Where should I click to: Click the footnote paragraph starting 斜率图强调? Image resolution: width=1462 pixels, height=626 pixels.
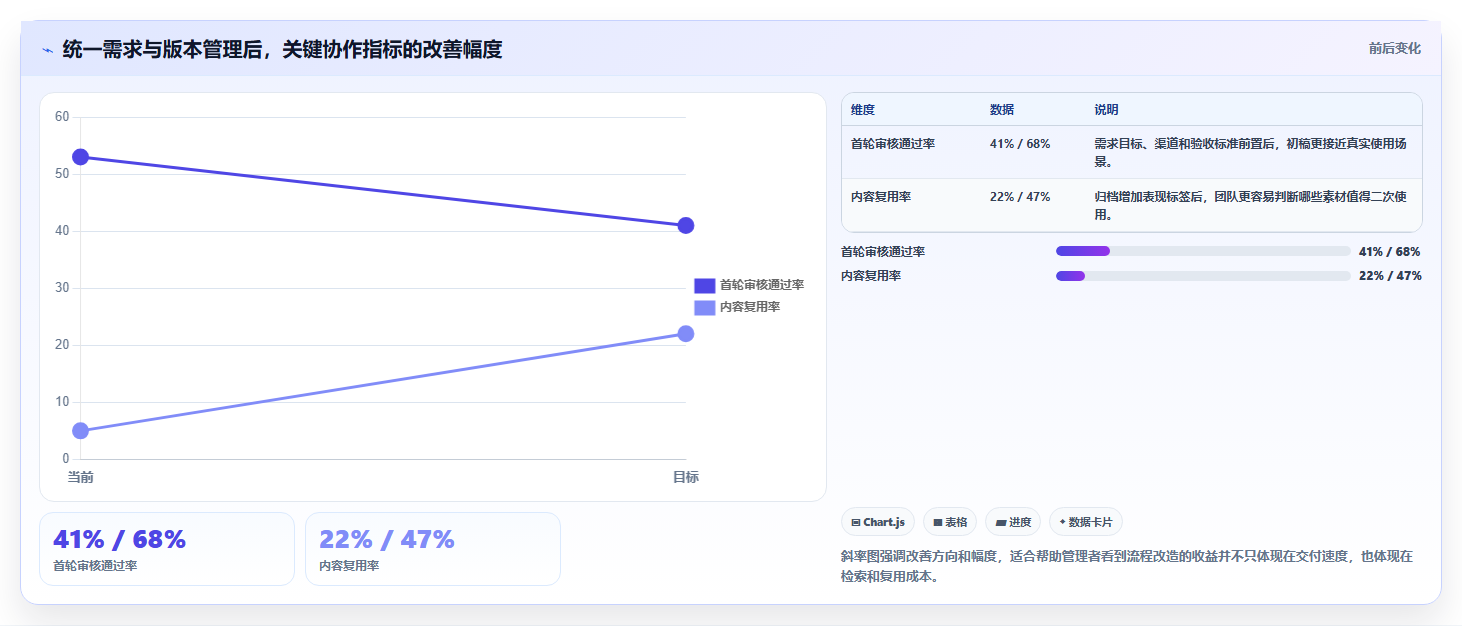[1128, 566]
